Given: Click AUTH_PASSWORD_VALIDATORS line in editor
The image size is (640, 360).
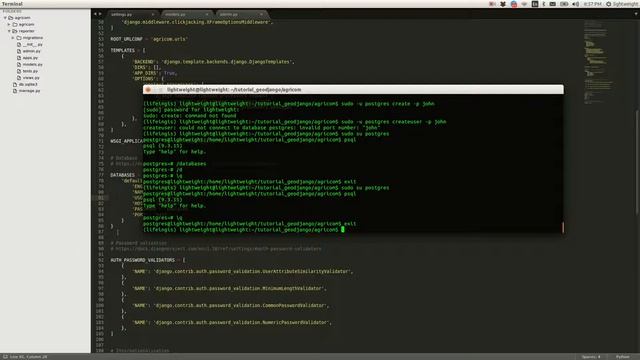Looking at the screenshot, I should pos(147,260).
